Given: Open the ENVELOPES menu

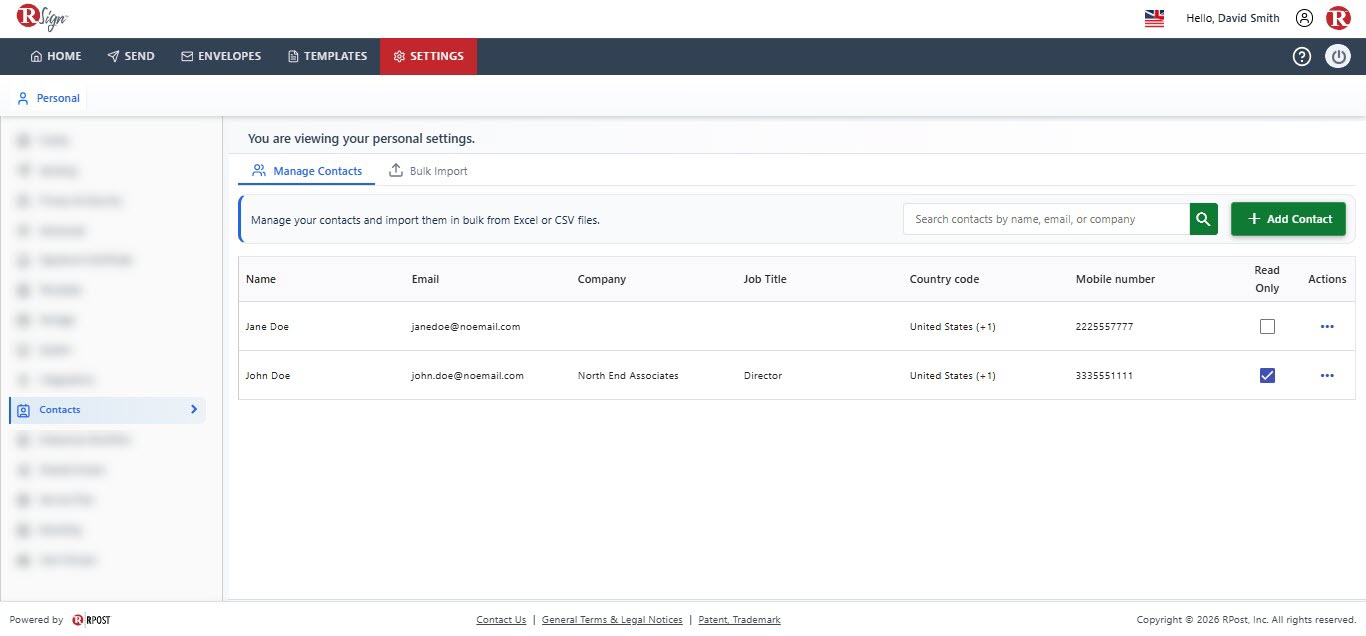Looking at the screenshot, I should point(221,56).
